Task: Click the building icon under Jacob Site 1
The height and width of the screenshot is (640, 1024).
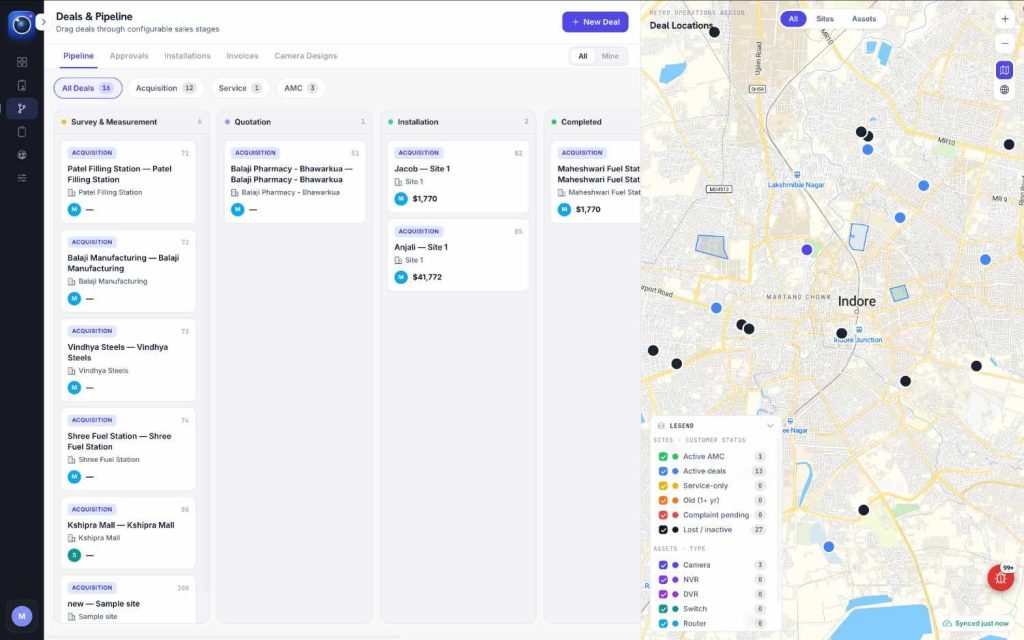Action: pos(398,182)
